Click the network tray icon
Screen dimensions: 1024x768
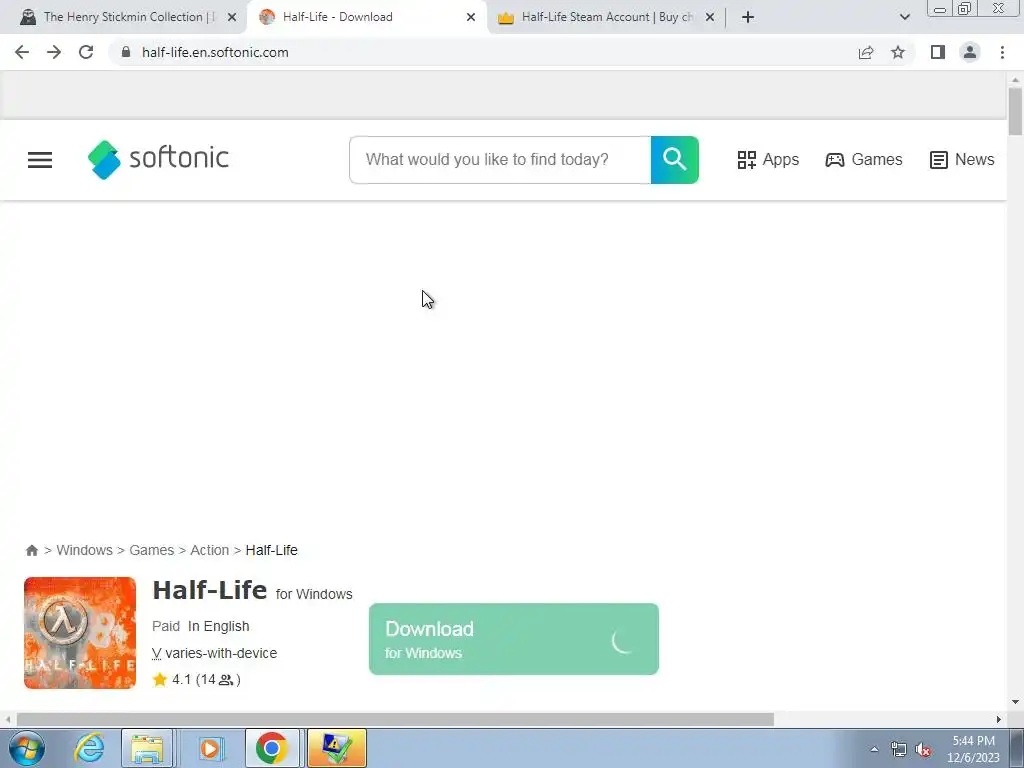(x=899, y=750)
